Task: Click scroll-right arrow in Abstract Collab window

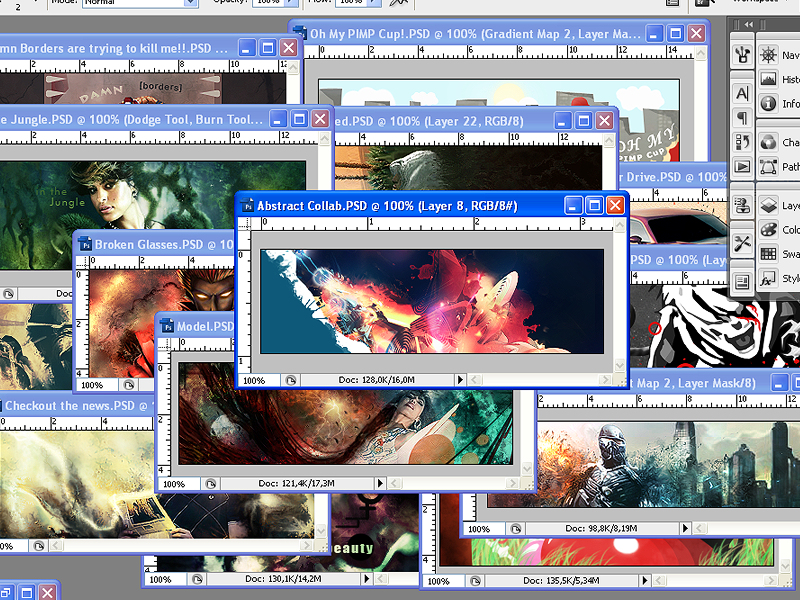Action: tap(606, 380)
